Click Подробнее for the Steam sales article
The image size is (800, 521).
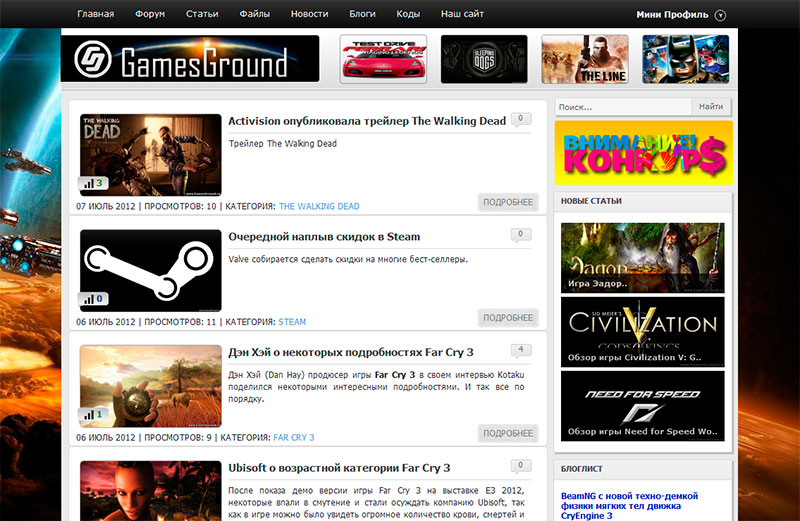point(508,317)
